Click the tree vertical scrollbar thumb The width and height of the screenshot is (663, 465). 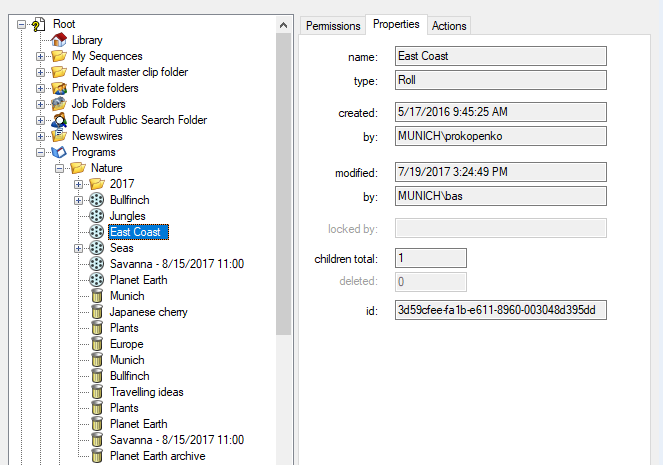284,184
